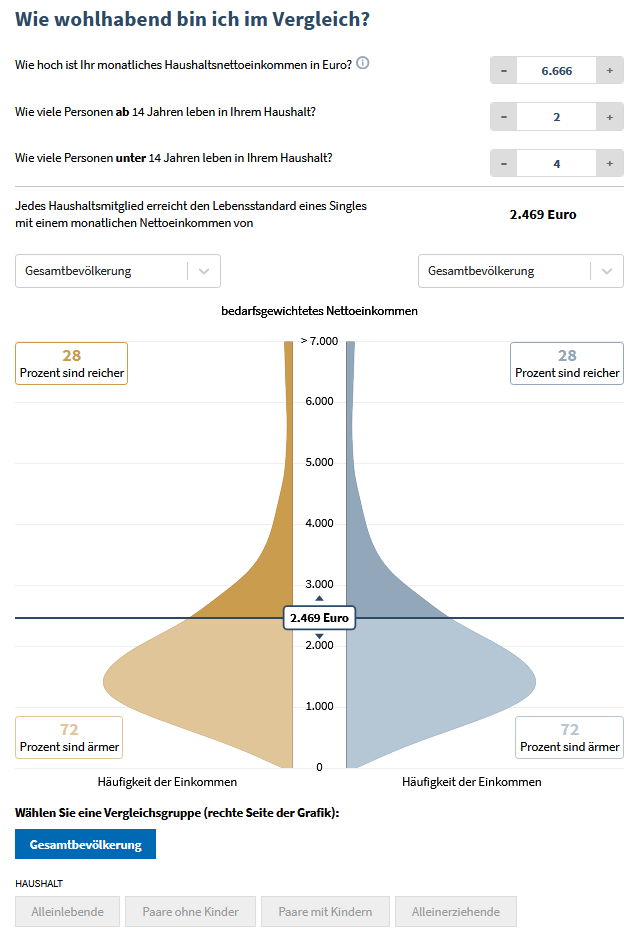633x931 pixels.
Task: Increase number of persons under 14
Action: click(x=610, y=163)
